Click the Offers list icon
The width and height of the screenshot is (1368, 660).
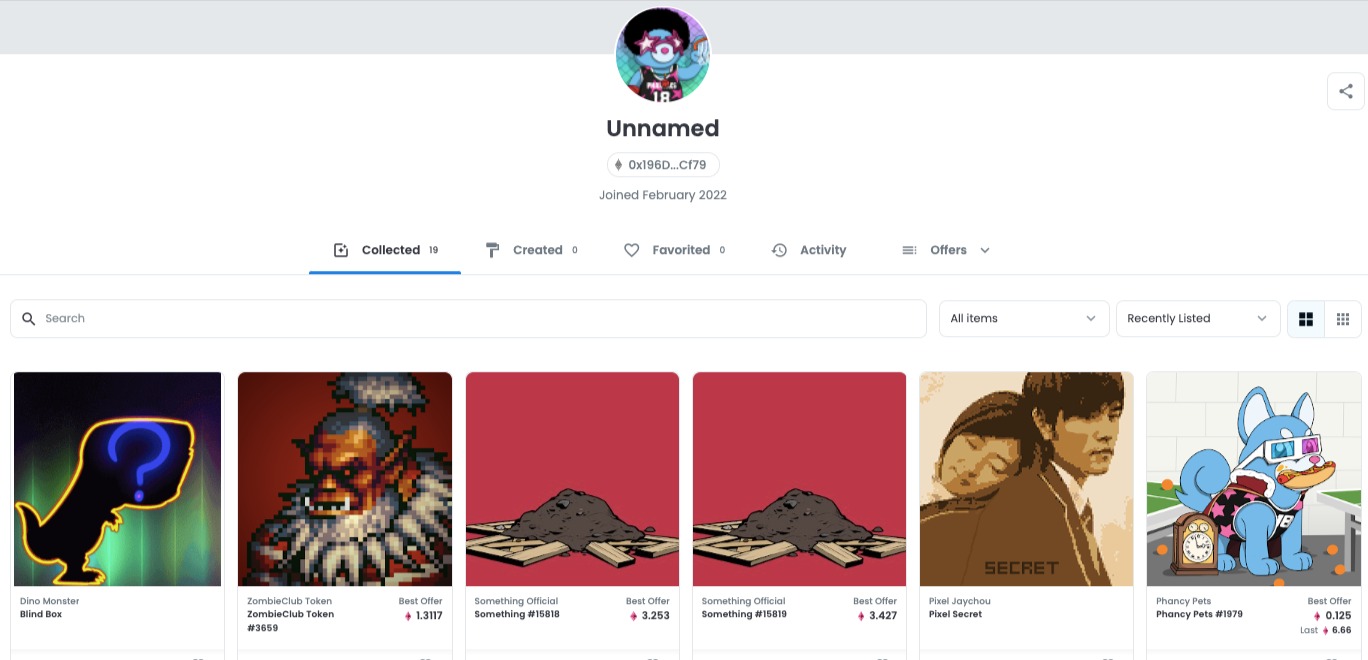click(909, 250)
